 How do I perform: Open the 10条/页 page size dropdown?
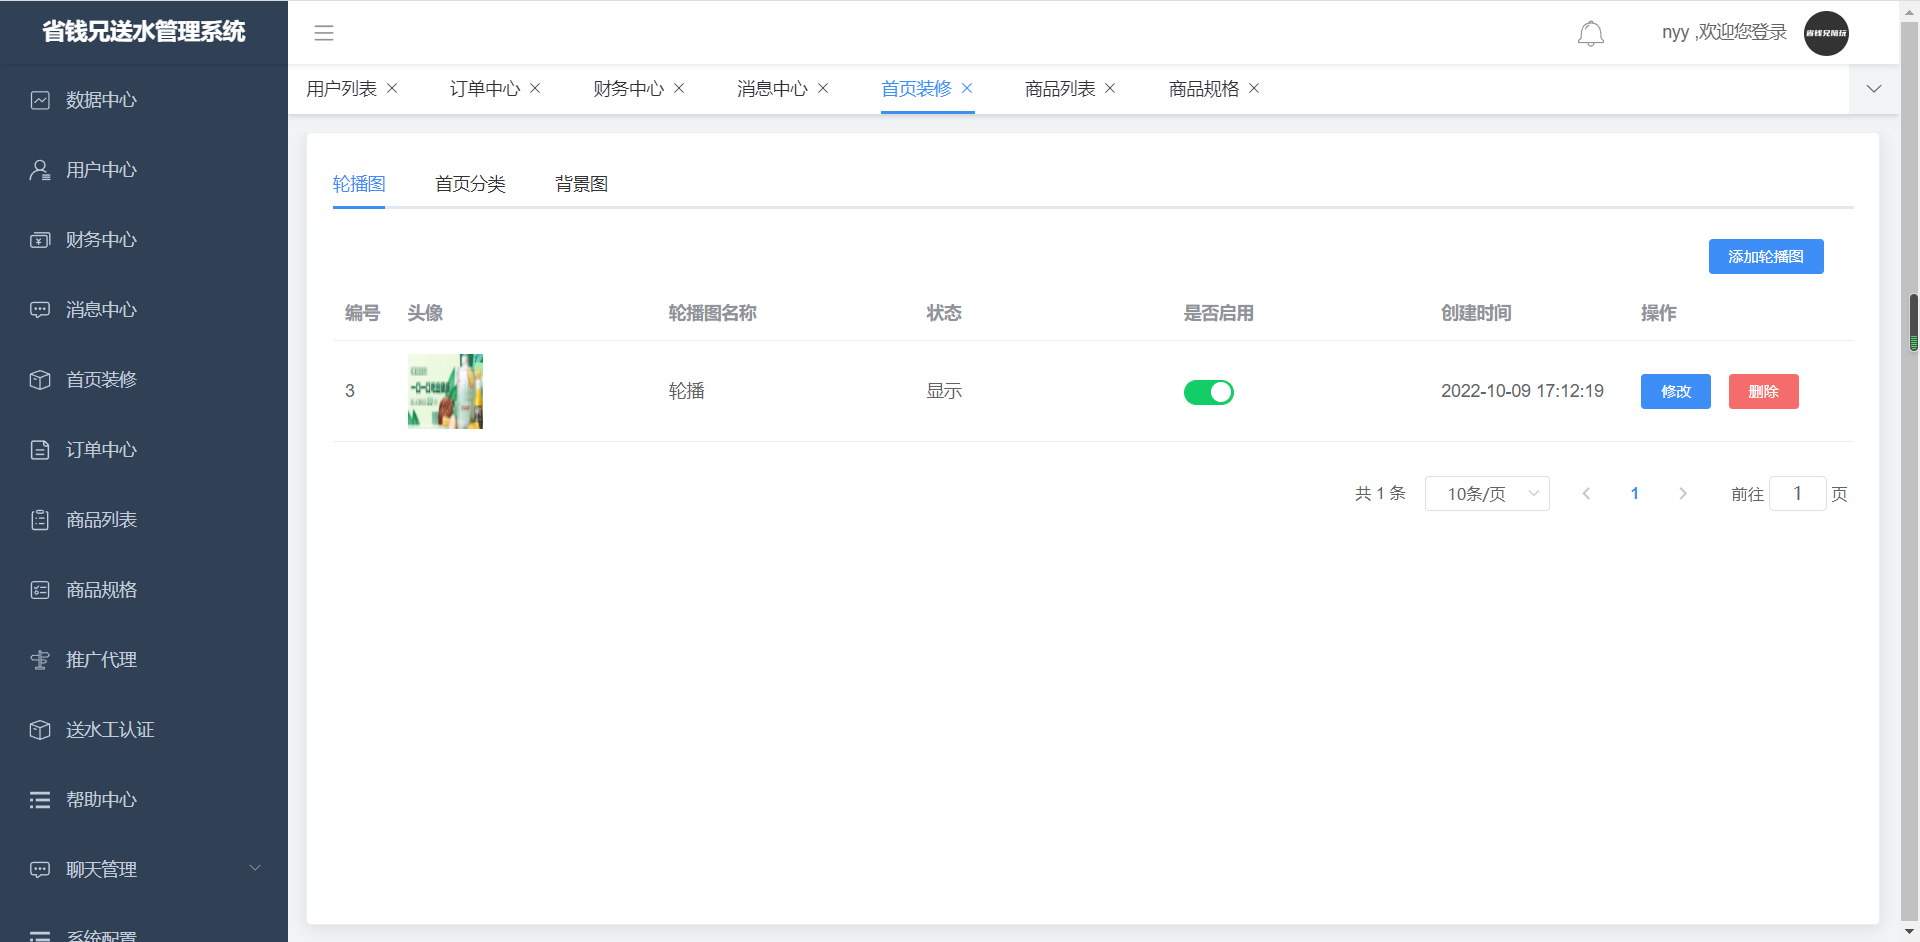point(1486,494)
